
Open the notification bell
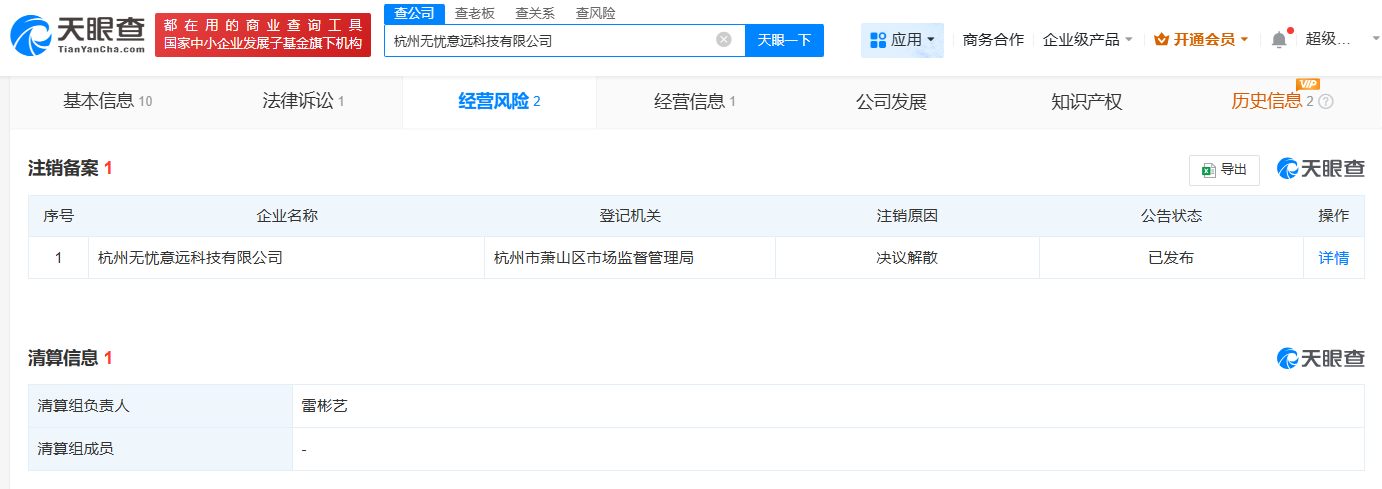click(x=1279, y=40)
